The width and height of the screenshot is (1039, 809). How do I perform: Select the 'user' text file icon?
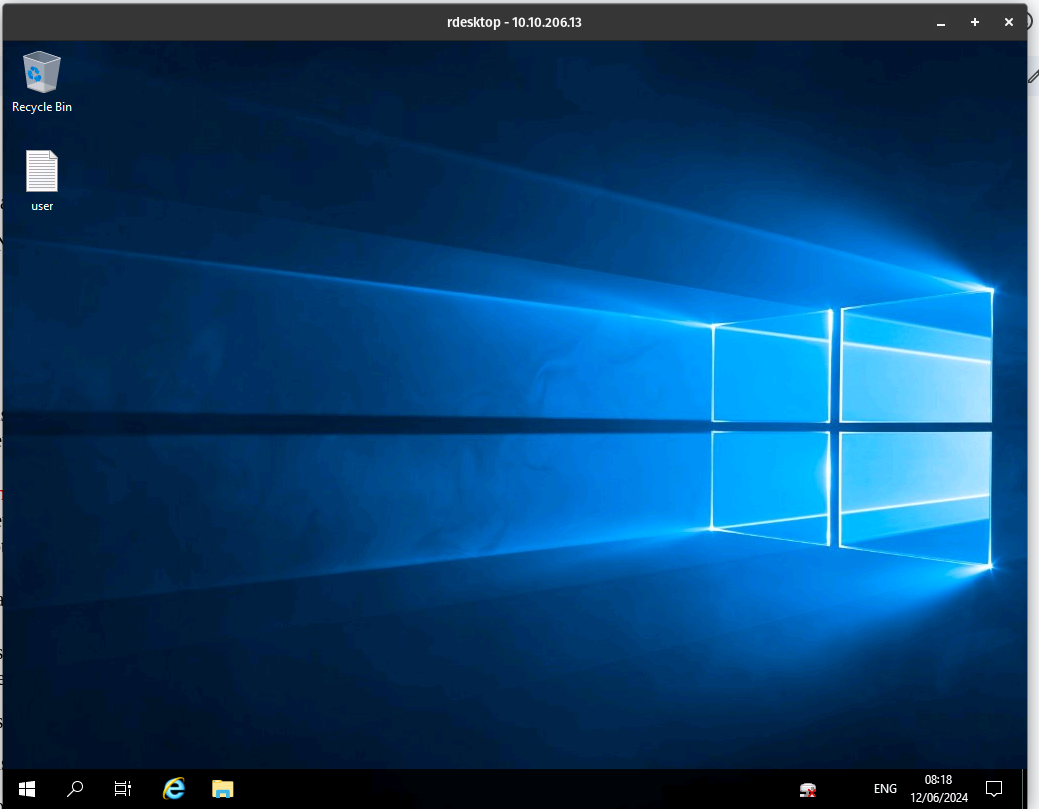[42, 171]
